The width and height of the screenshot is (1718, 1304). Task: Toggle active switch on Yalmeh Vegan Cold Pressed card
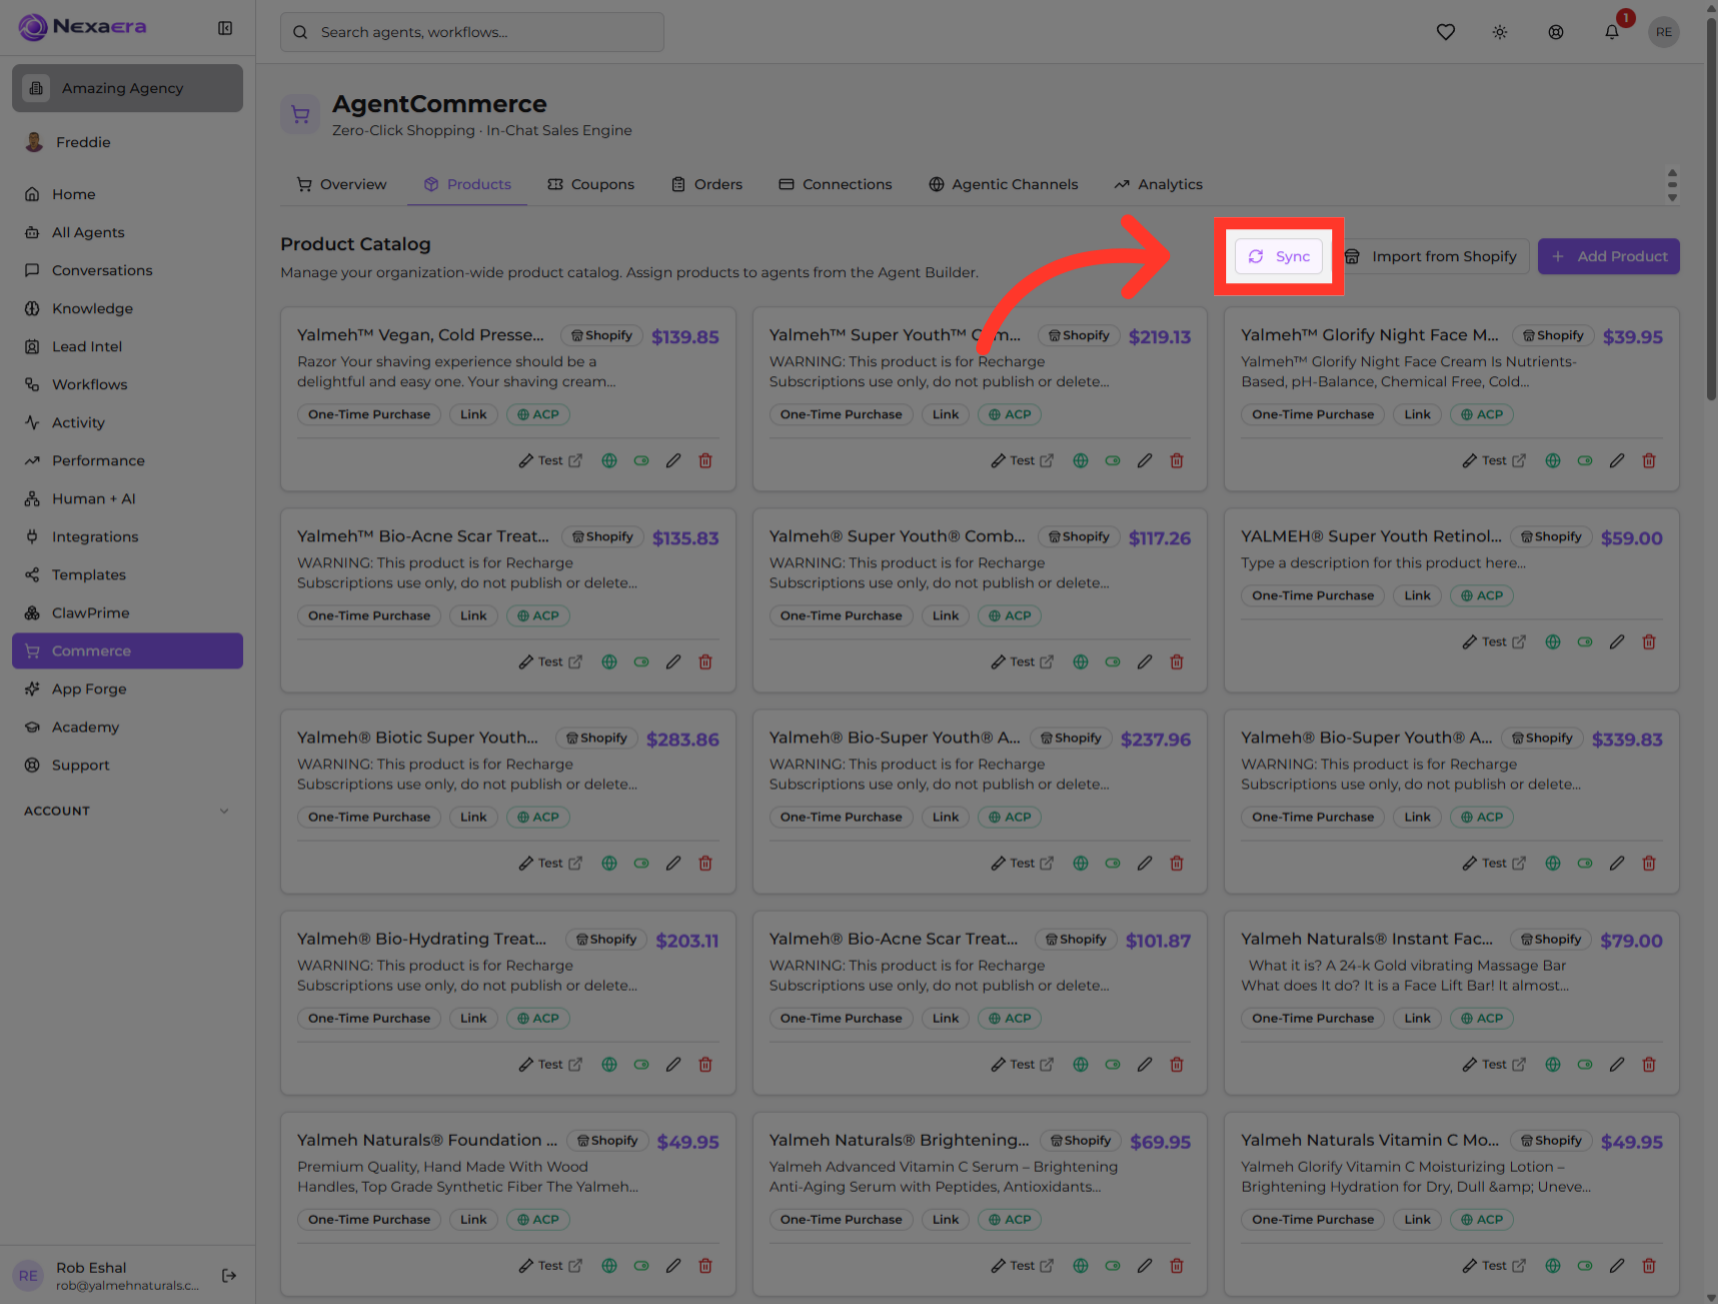pos(641,461)
